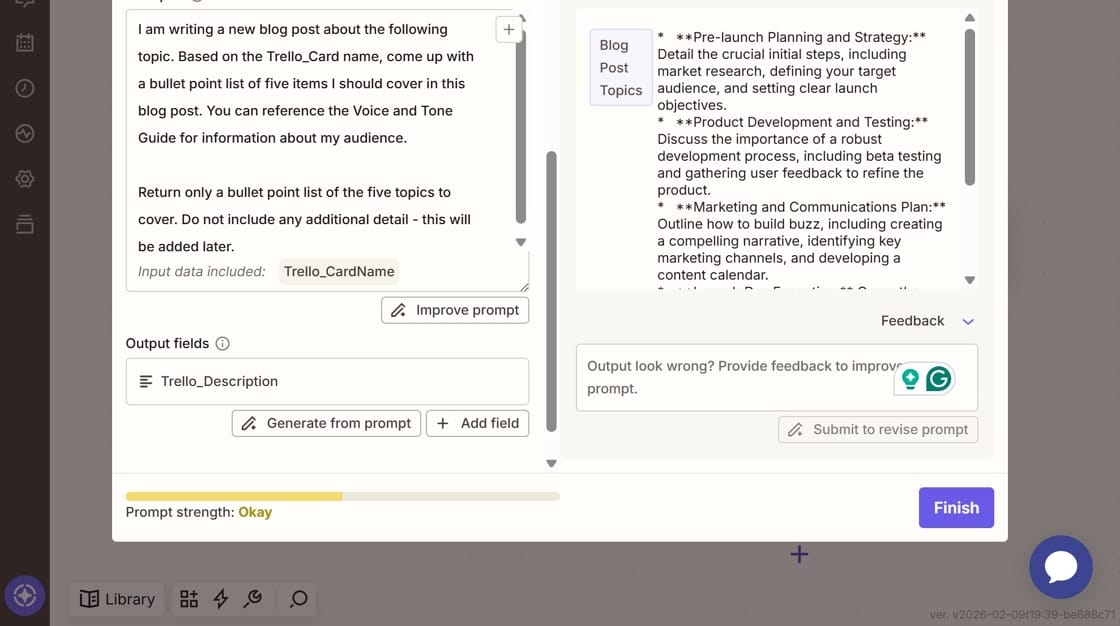Click Generate from prompt
This screenshot has width=1120, height=626.
(326, 423)
